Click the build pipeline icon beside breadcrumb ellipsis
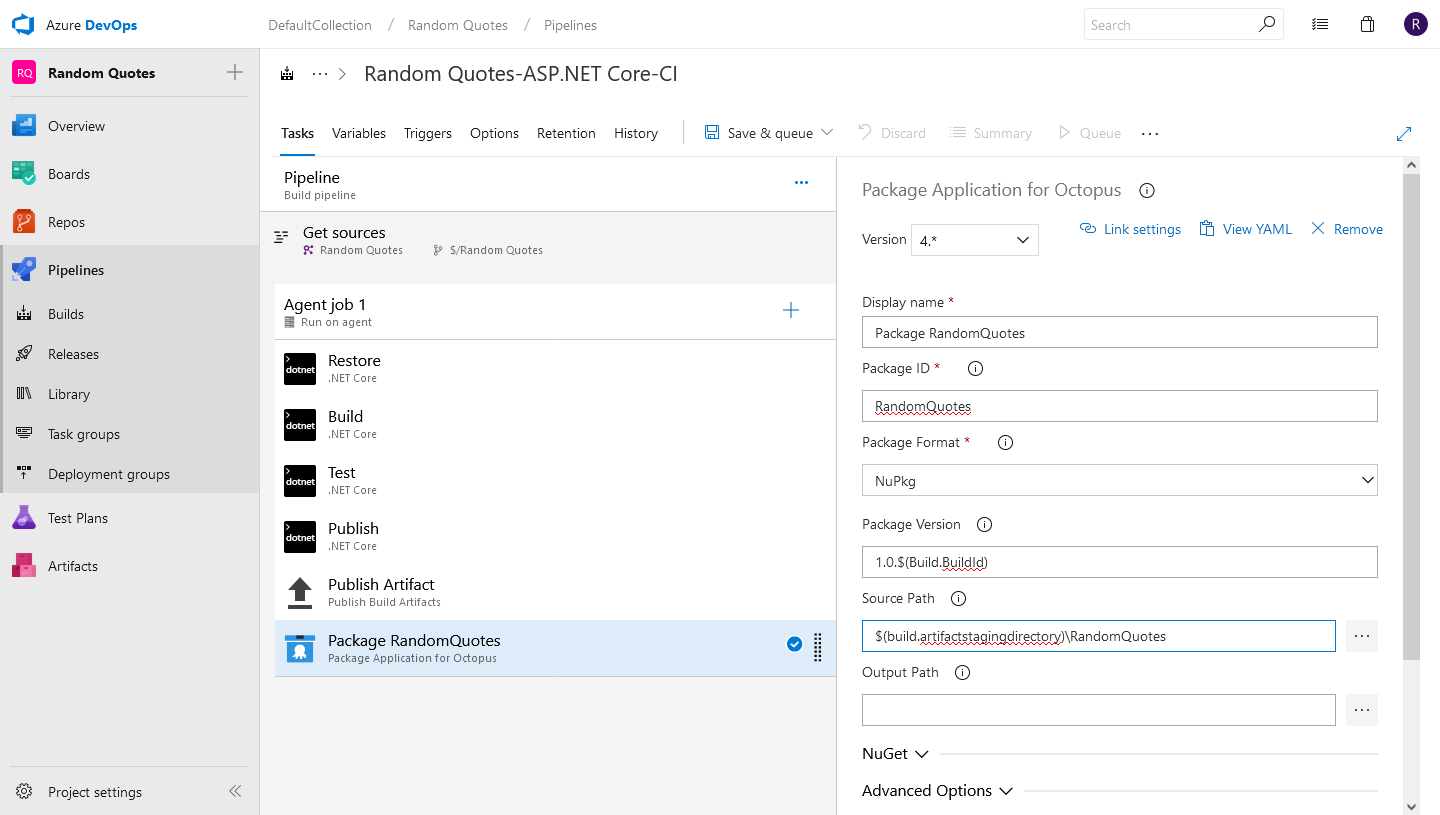 (288, 74)
